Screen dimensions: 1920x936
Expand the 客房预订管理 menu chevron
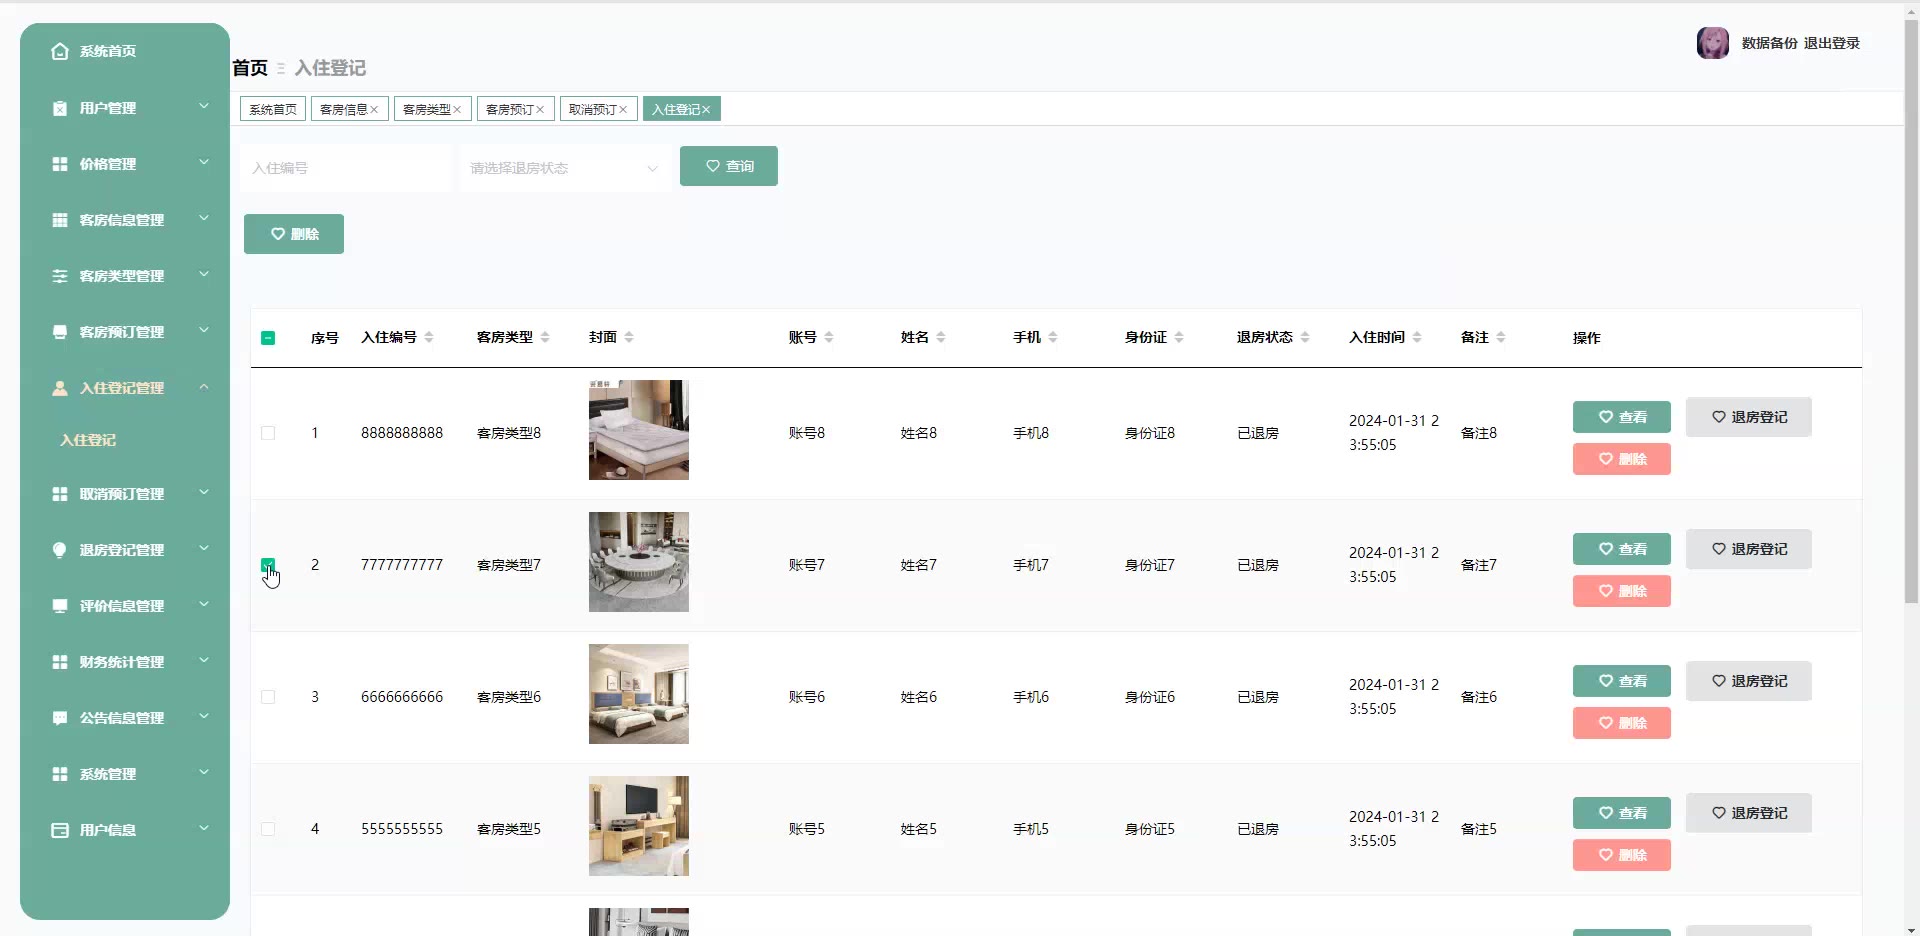[204, 330]
